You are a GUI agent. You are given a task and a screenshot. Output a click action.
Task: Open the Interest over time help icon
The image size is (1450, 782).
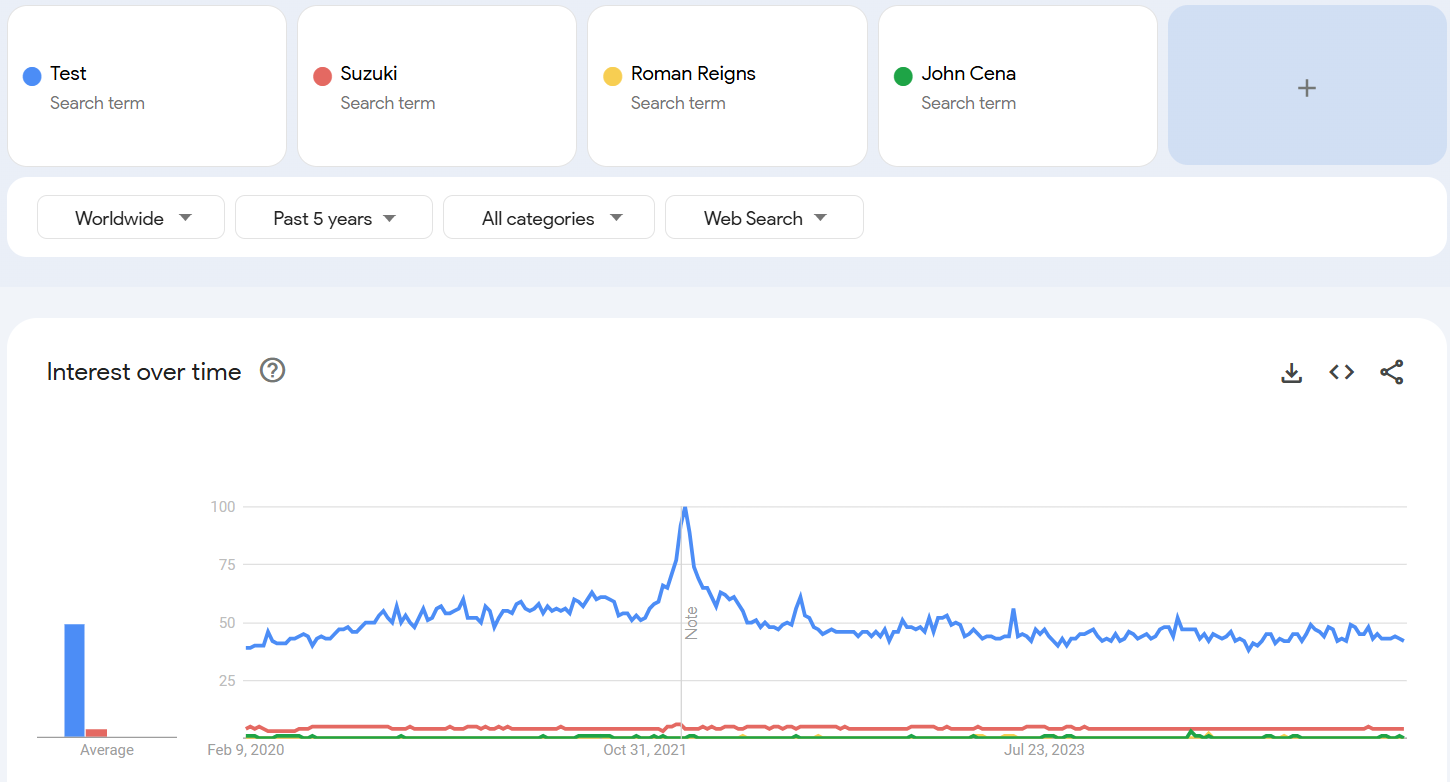272,371
